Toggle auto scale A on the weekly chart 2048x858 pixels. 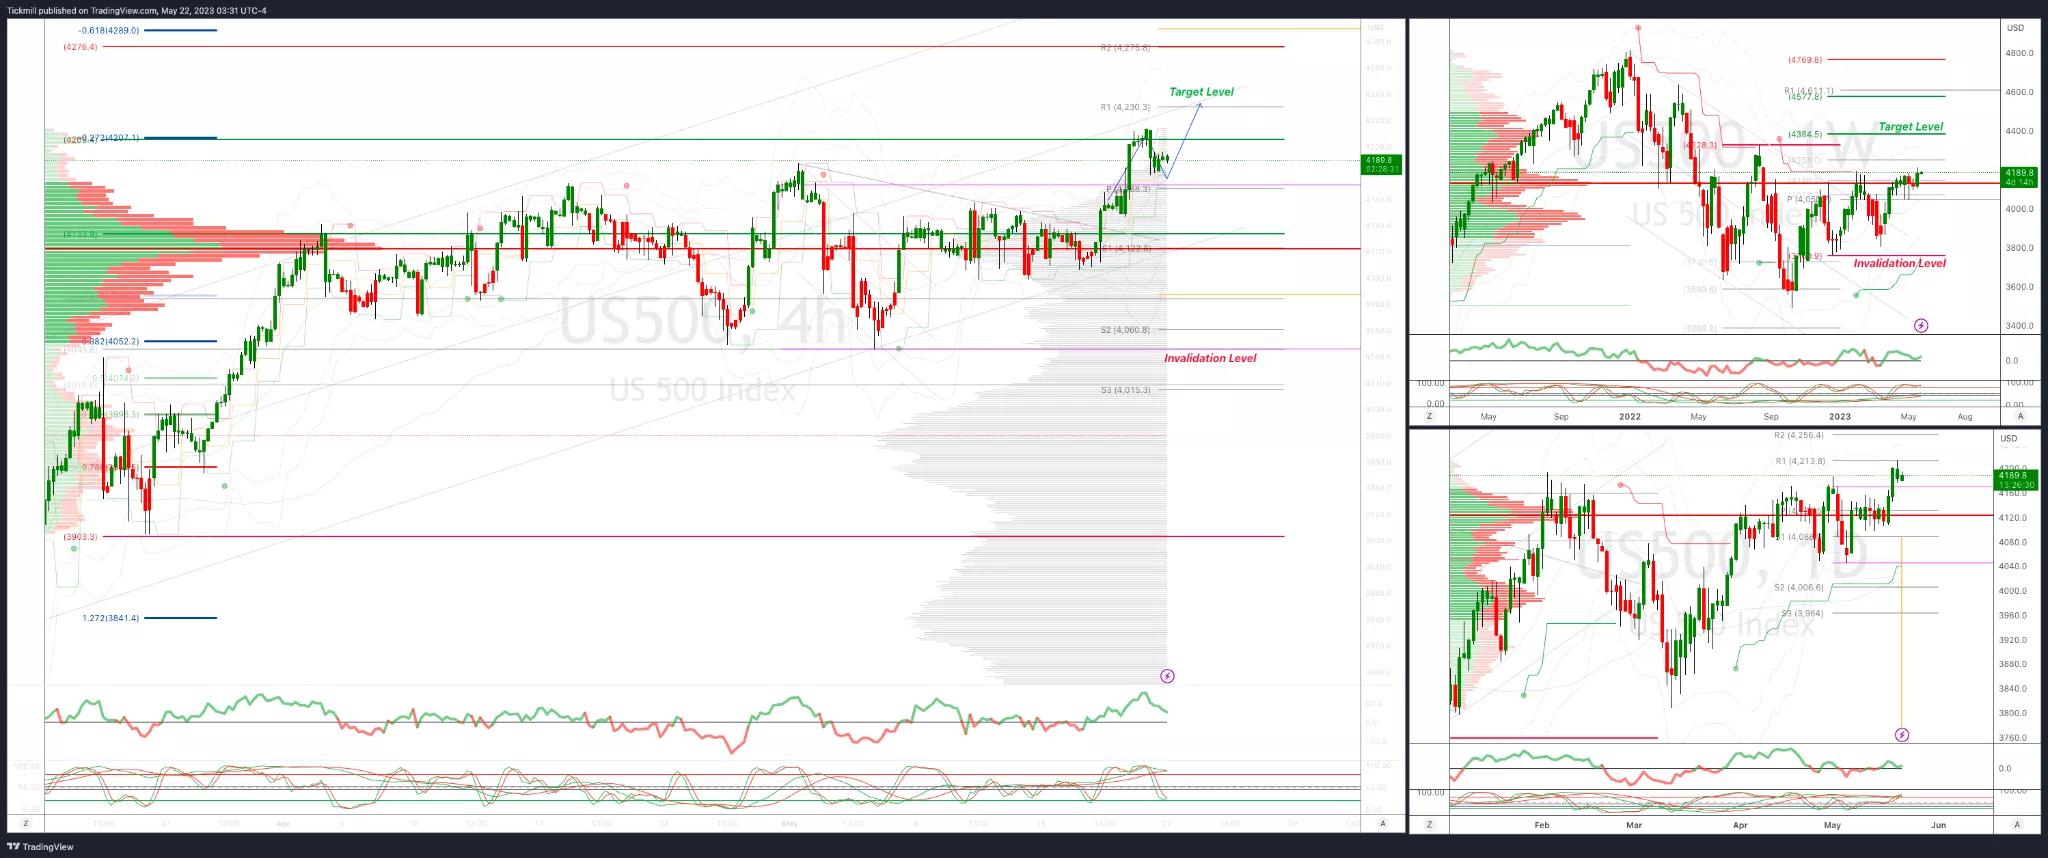click(x=2020, y=416)
